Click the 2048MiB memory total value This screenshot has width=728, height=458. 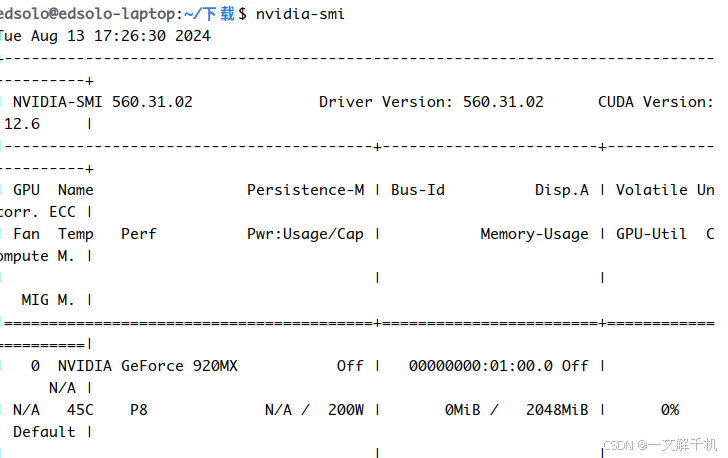[x=556, y=410]
